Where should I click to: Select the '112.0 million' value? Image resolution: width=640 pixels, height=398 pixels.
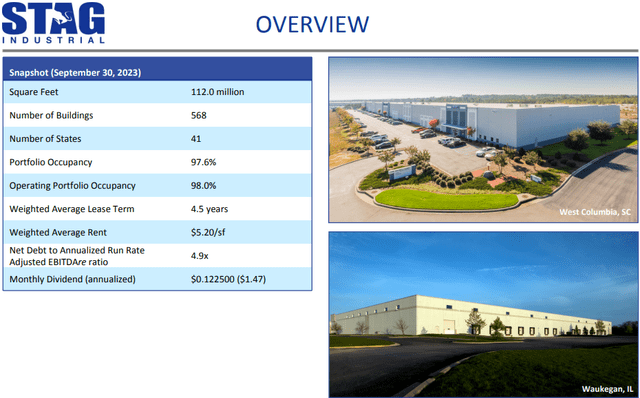tap(218, 92)
